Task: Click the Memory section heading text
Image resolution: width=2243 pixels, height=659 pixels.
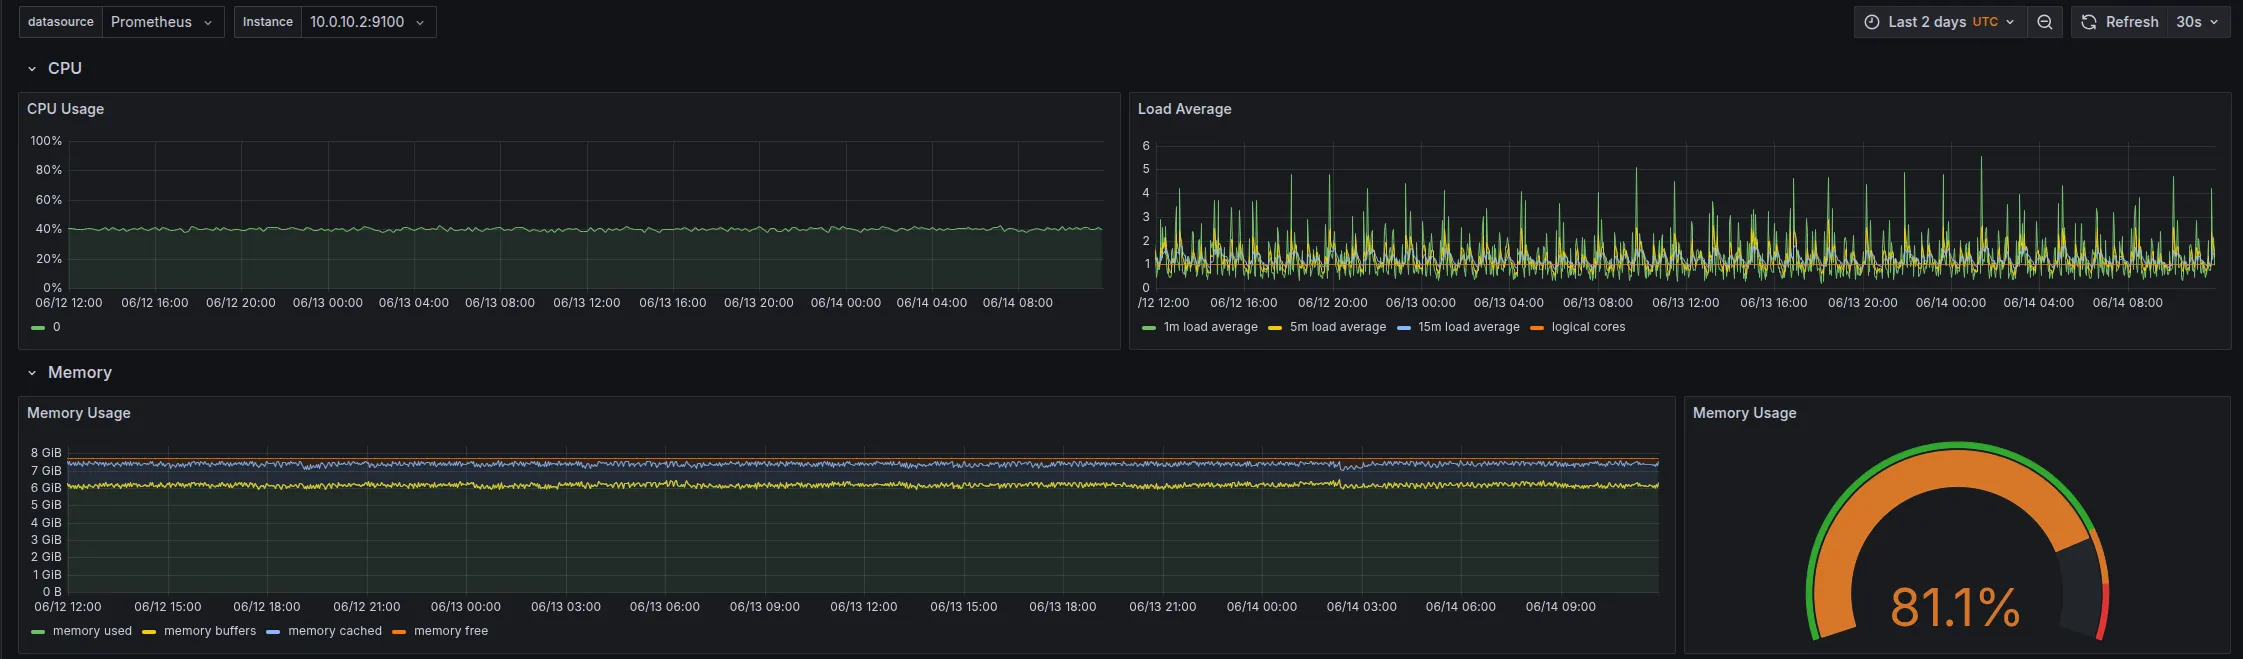Action: coord(80,373)
